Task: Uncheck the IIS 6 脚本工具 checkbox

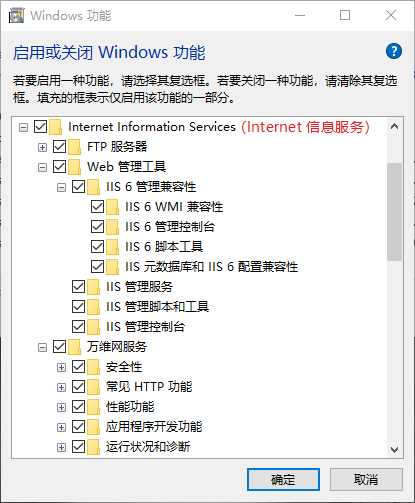Action: point(97,247)
